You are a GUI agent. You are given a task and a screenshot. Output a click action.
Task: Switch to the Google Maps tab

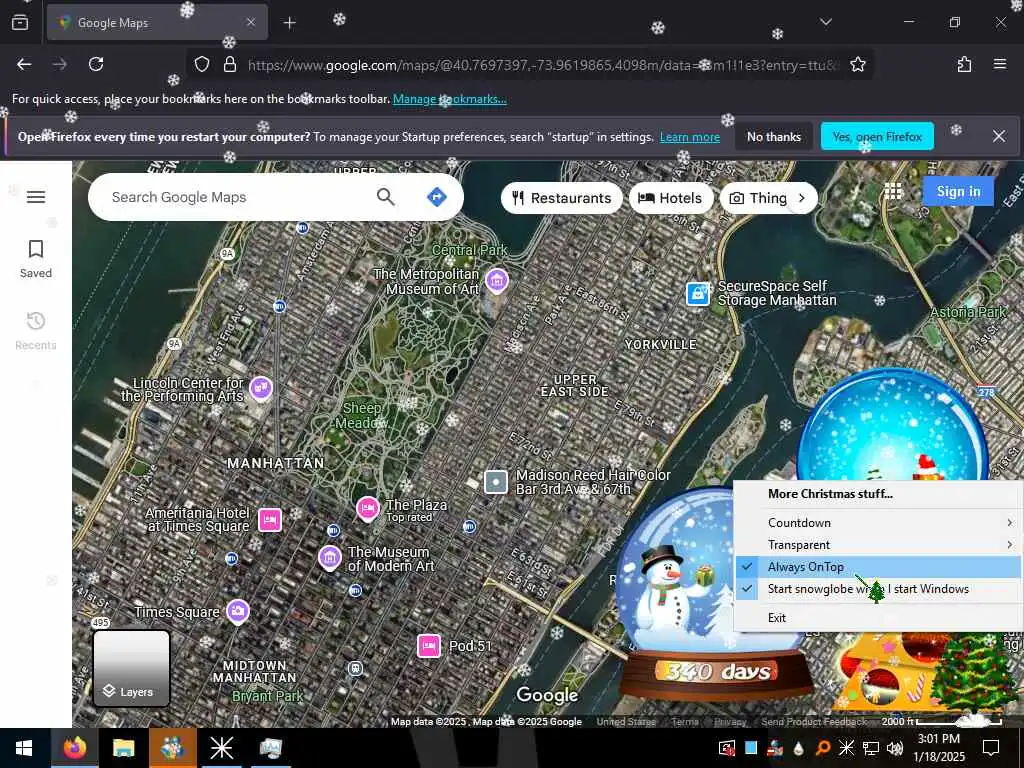[157, 23]
